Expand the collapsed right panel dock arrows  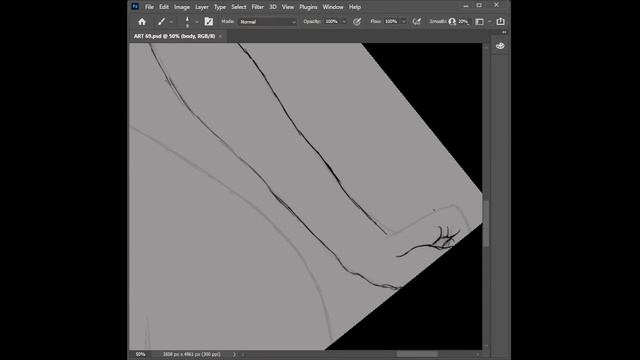(x=504, y=32)
